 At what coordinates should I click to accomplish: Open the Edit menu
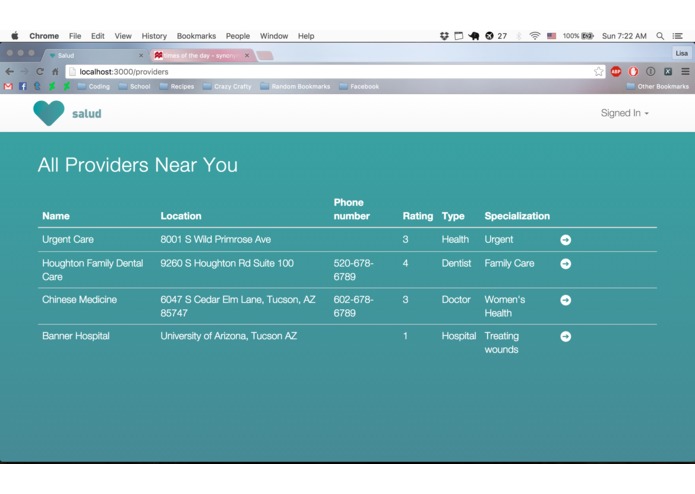click(98, 36)
